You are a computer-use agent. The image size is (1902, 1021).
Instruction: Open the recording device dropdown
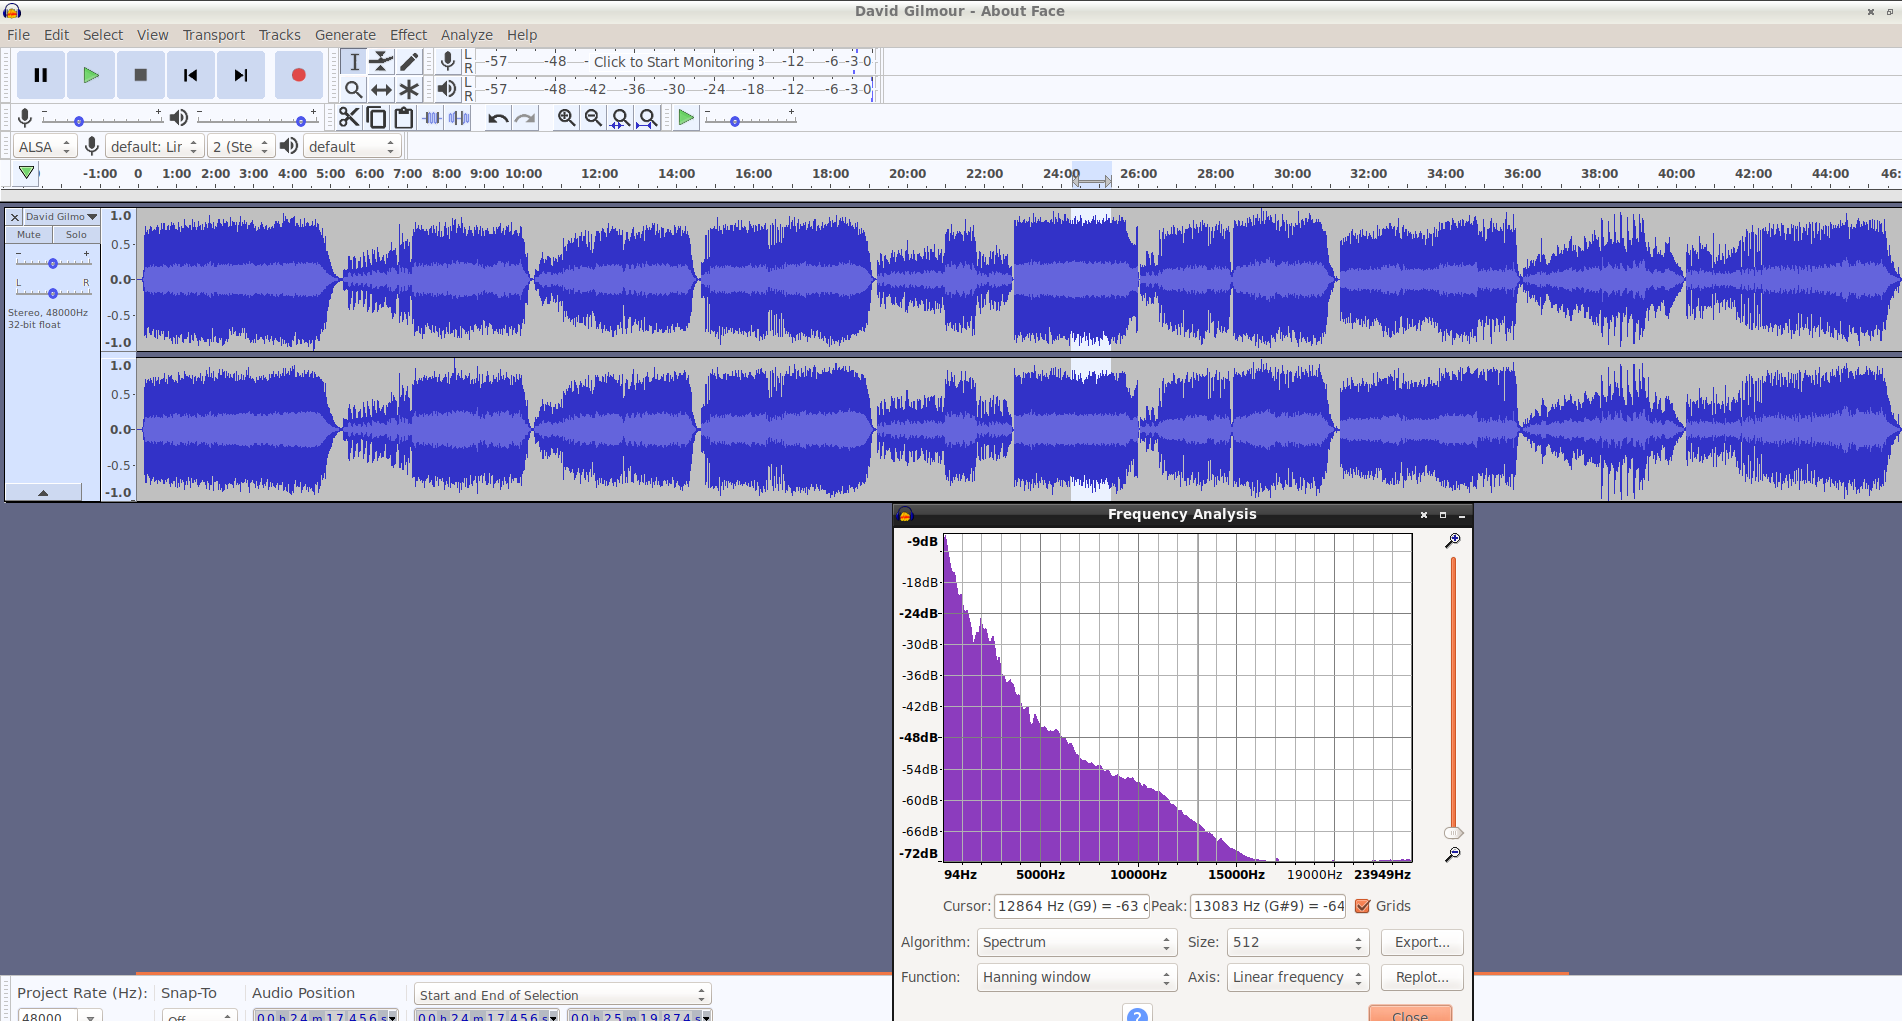point(155,147)
